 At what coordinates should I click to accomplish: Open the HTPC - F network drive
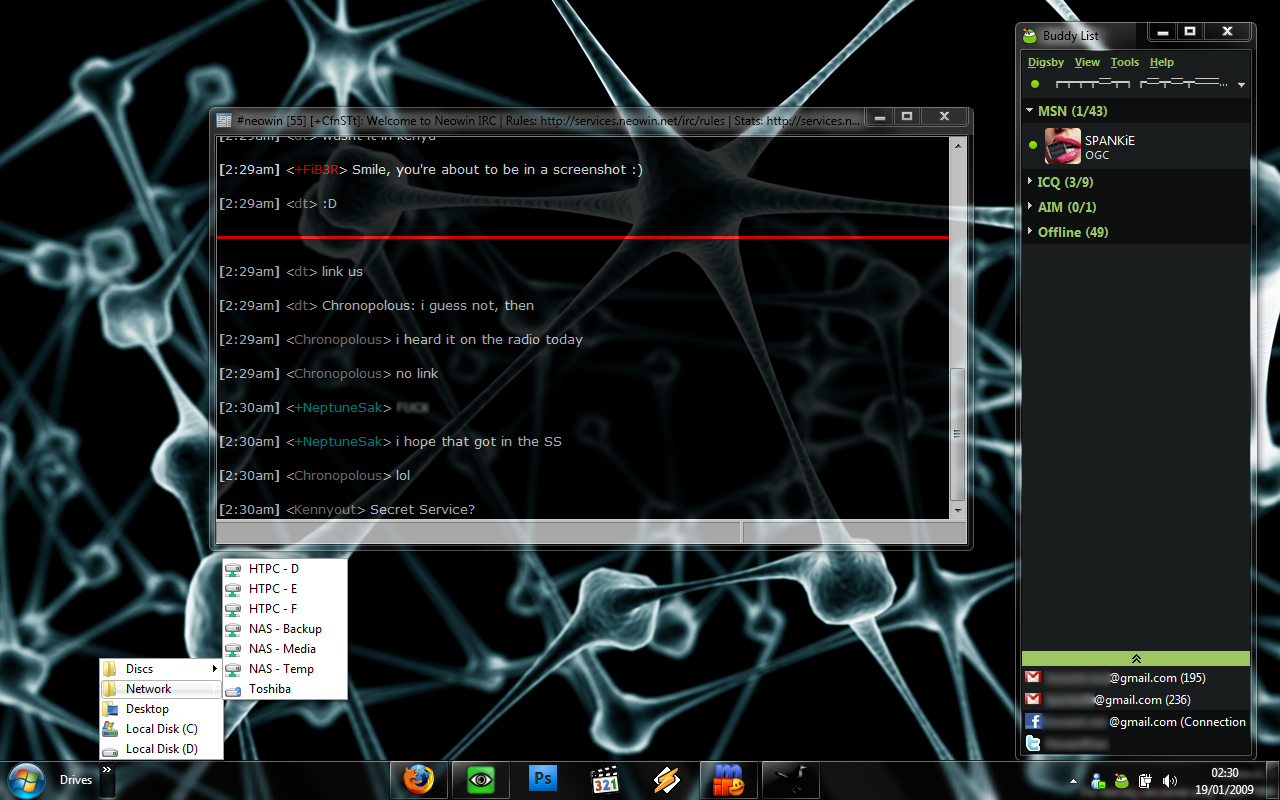pos(285,609)
